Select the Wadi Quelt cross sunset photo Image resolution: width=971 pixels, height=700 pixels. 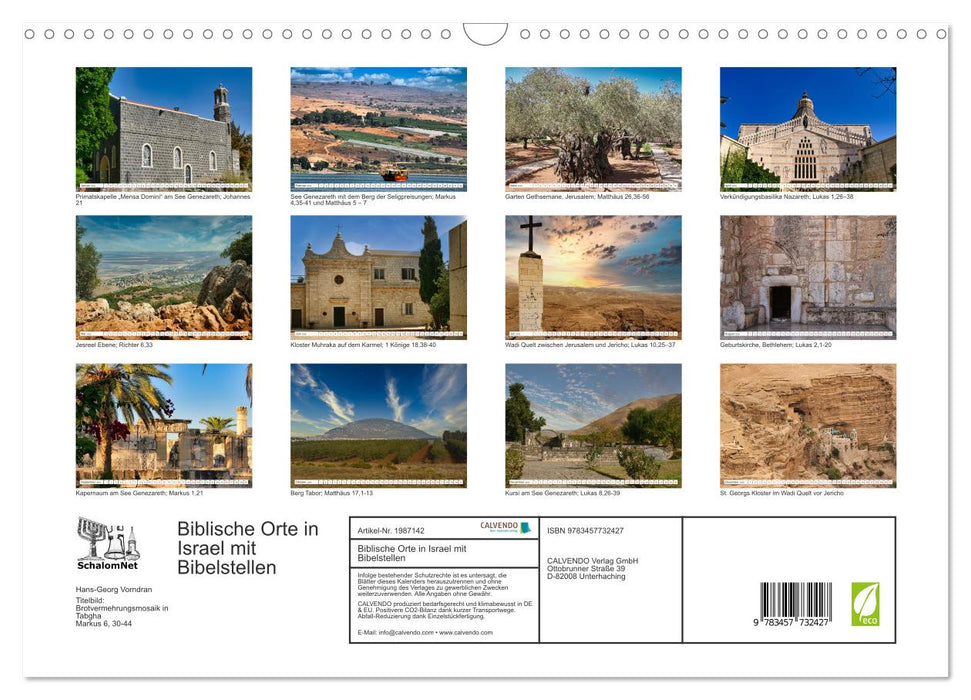pyautogui.click(x=593, y=277)
